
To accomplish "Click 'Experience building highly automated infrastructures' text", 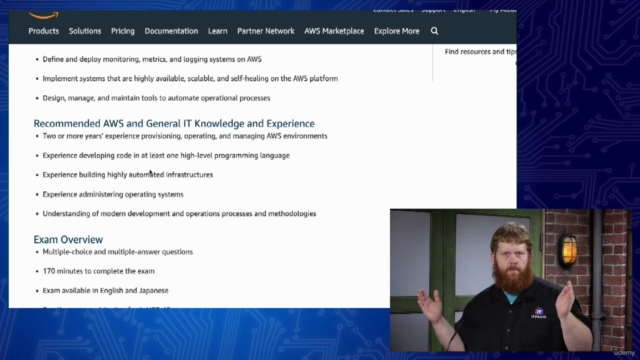I will 128,175.
